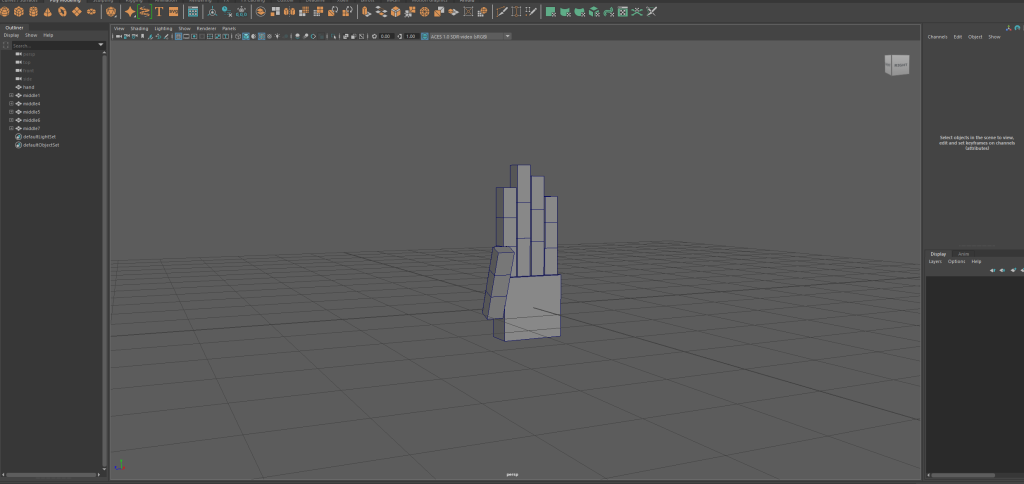The height and width of the screenshot is (484, 1024).
Task: Click the Select Camera icon in viewport toolbar
Action: [119, 36]
